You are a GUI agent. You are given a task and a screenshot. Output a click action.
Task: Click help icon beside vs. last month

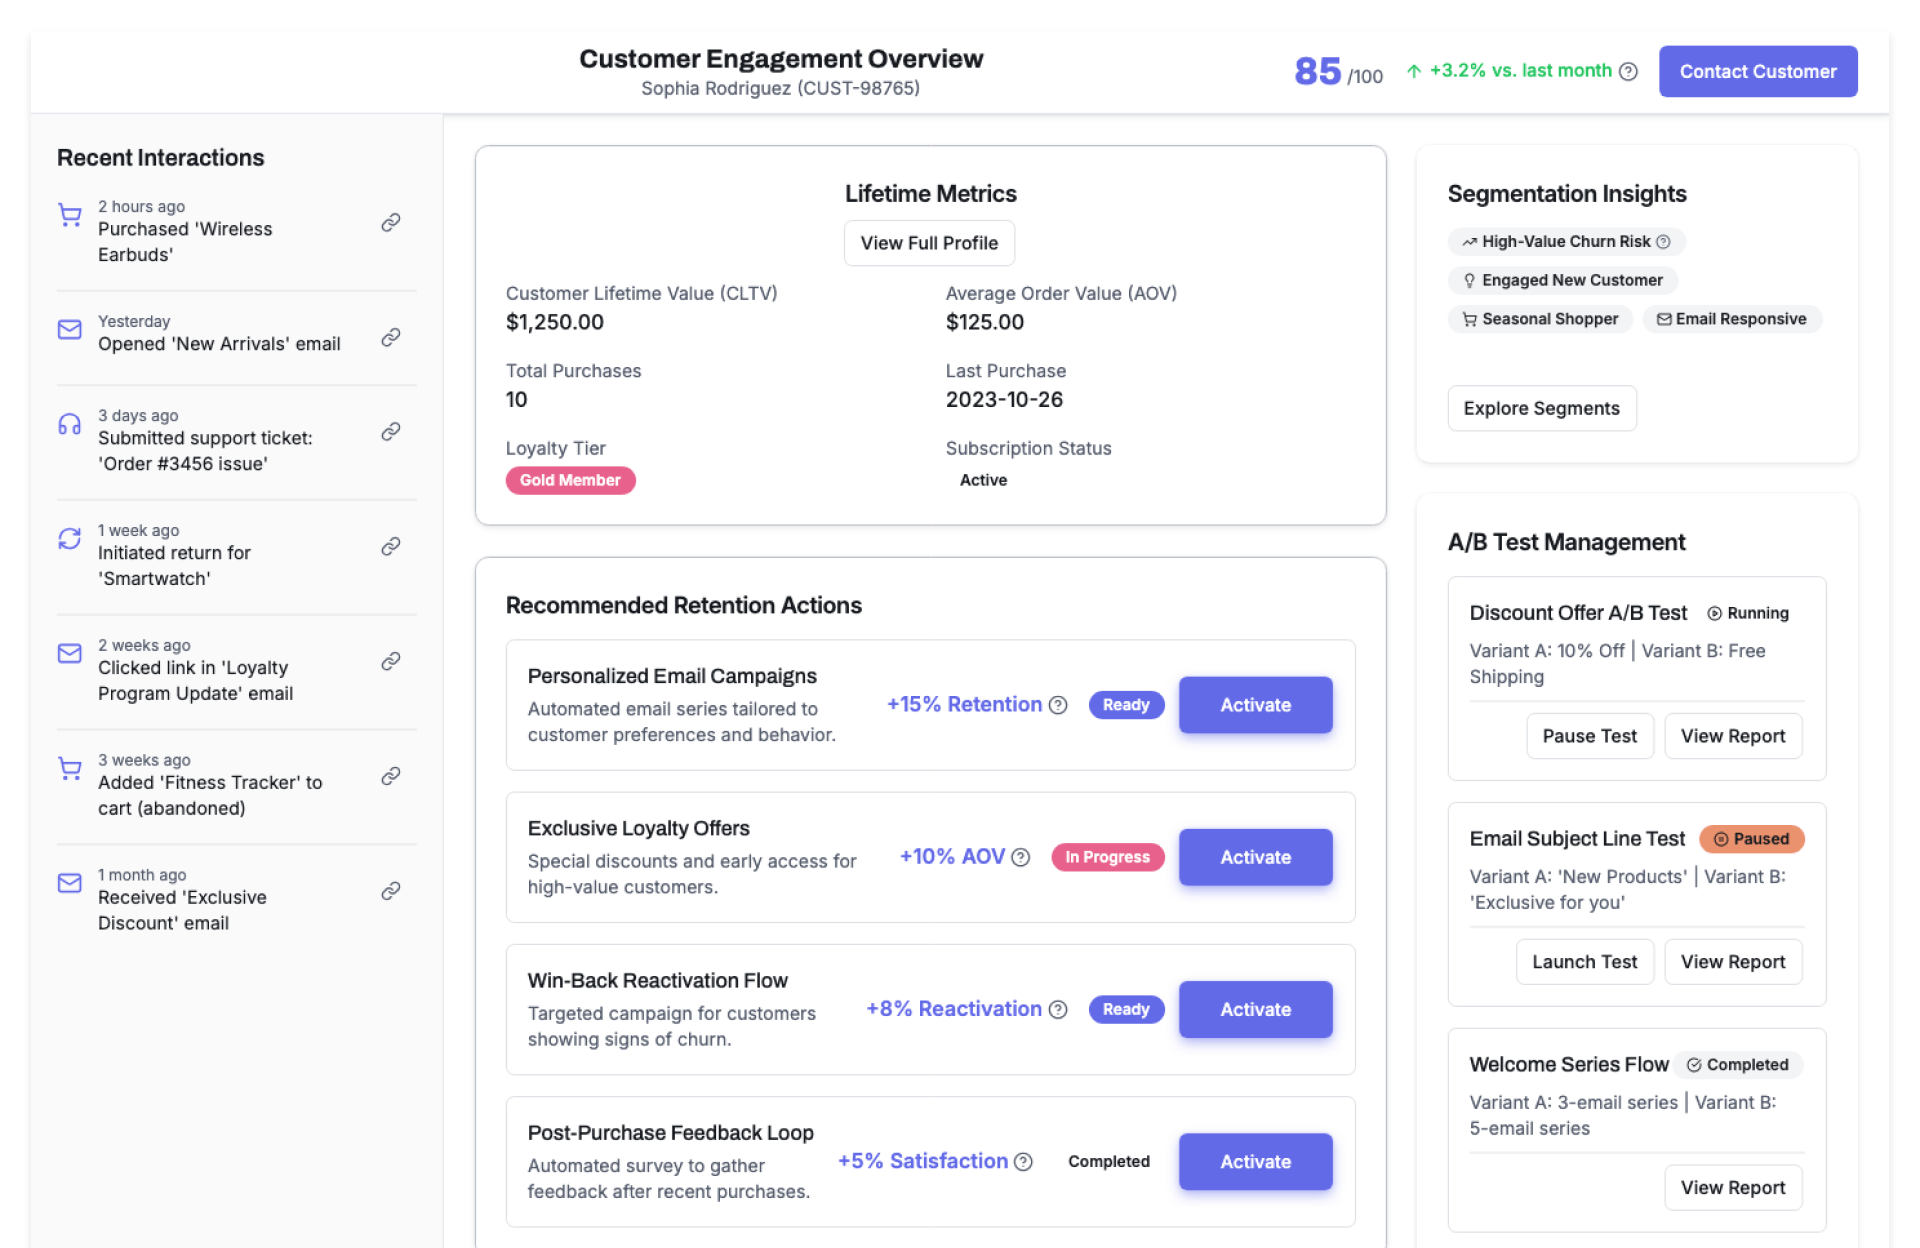coord(1628,71)
